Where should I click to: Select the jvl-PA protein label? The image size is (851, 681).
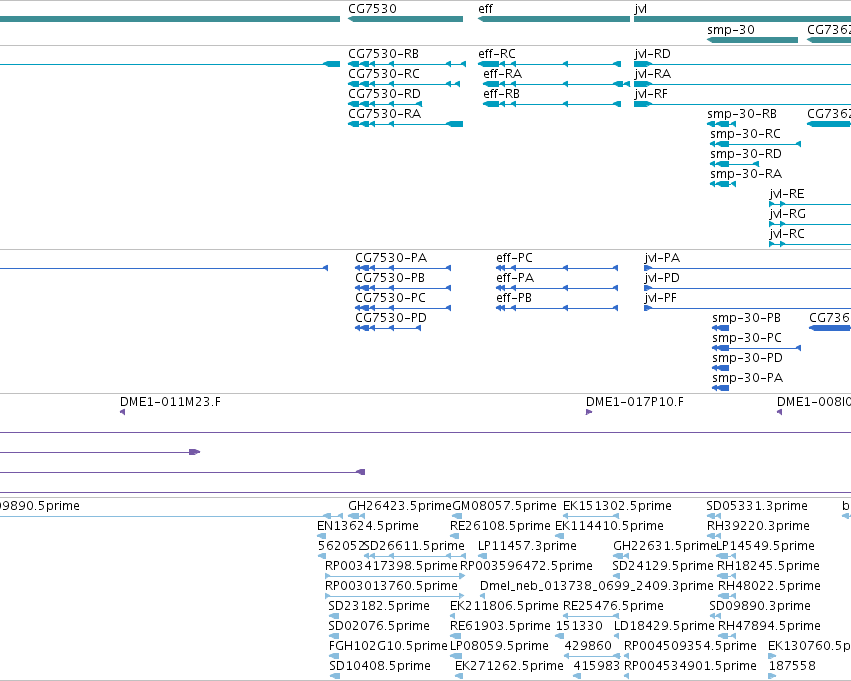coord(662,258)
